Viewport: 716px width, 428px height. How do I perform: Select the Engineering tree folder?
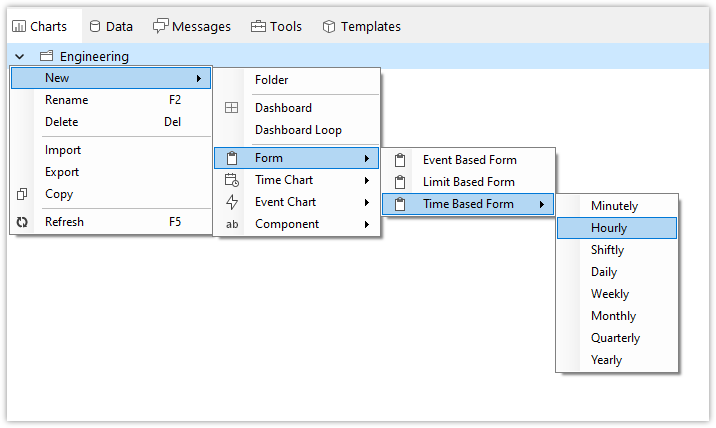pyautogui.click(x=94, y=57)
